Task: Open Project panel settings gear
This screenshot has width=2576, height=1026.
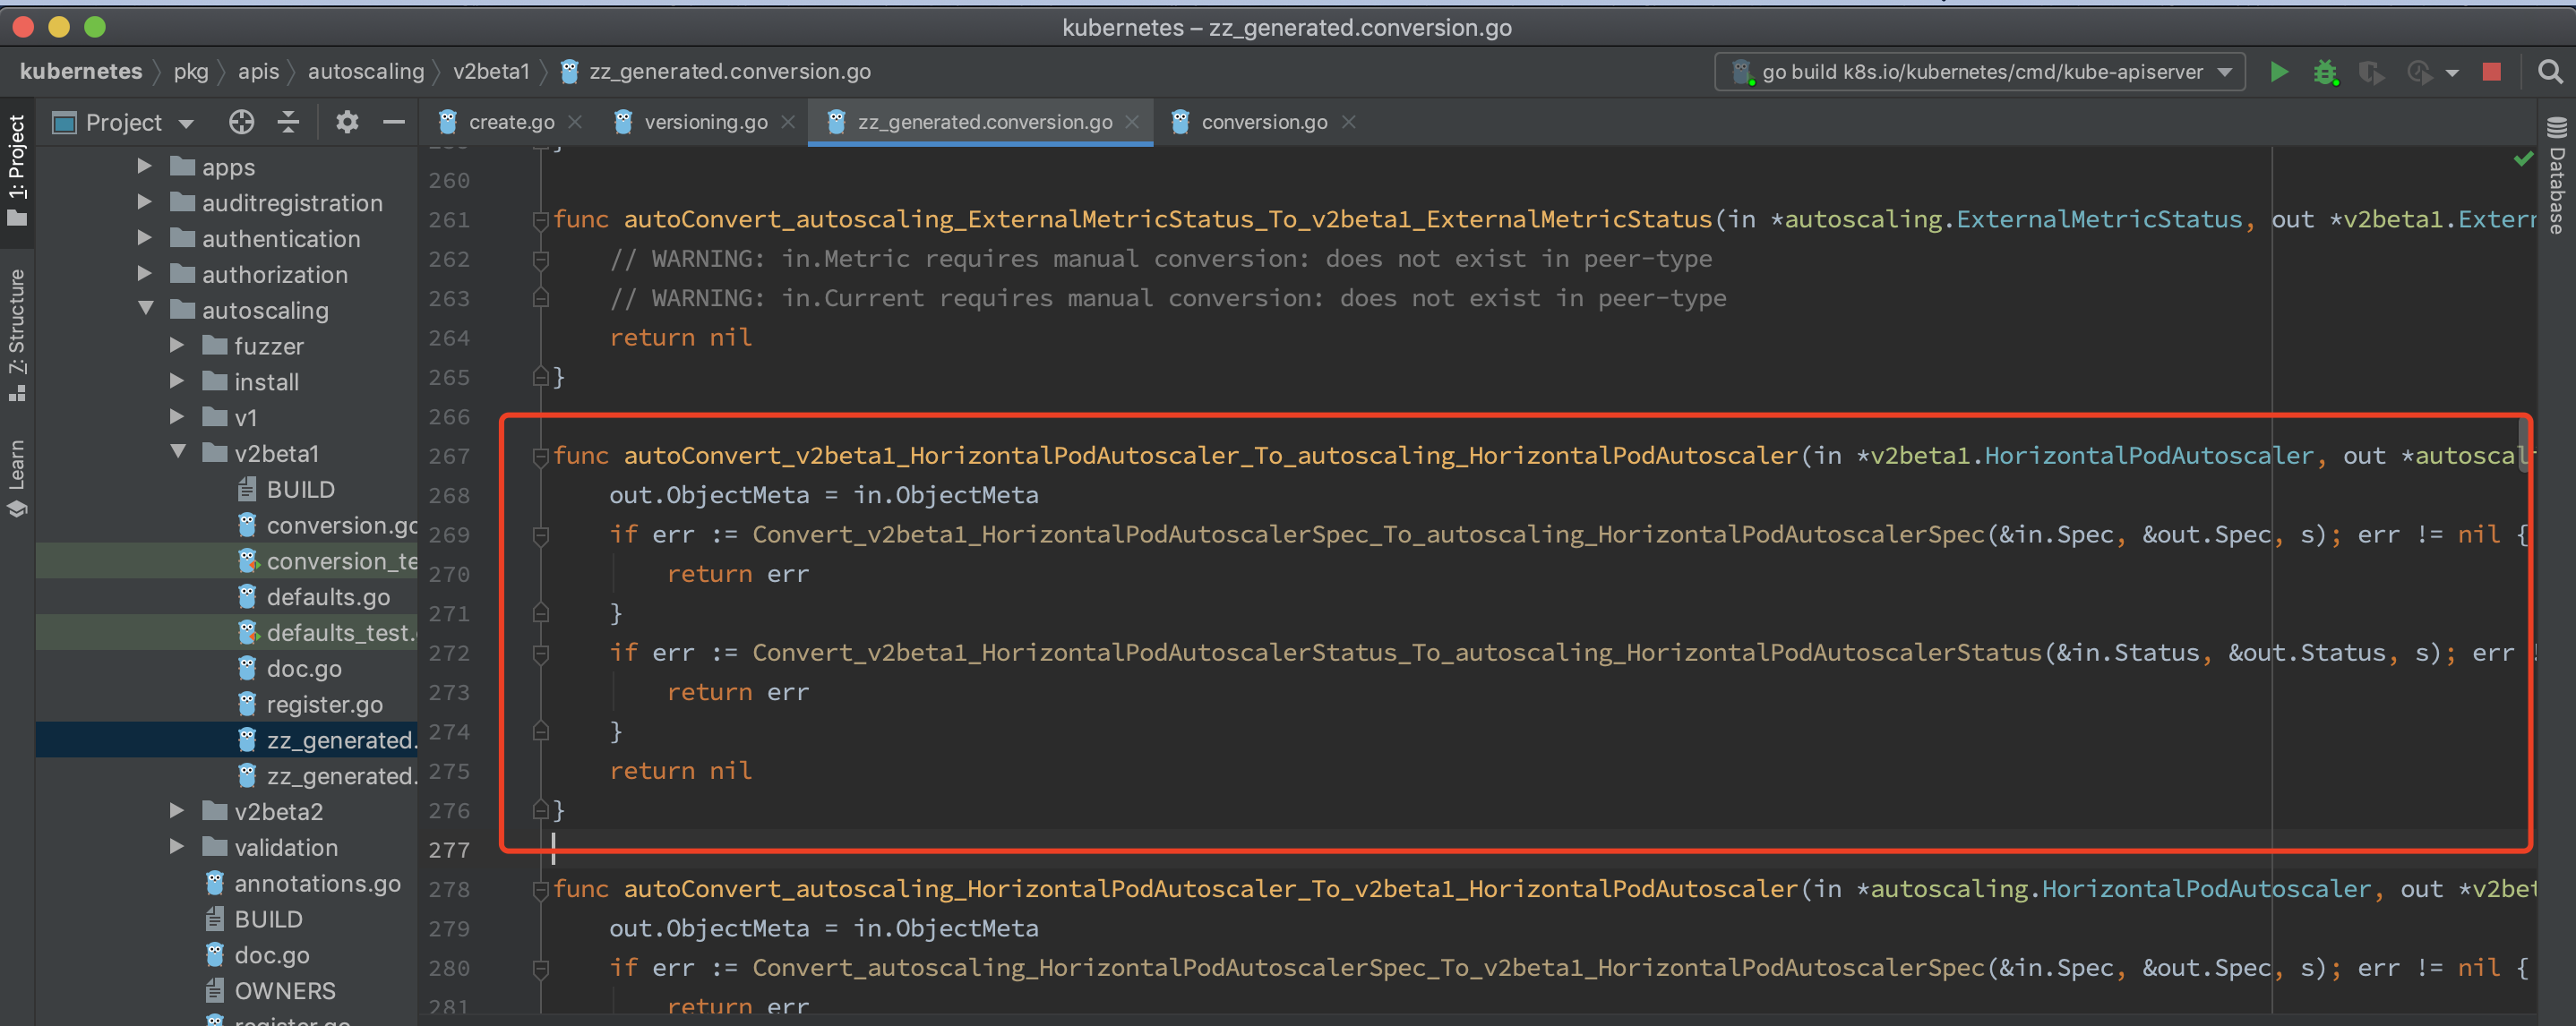Action: tap(346, 122)
